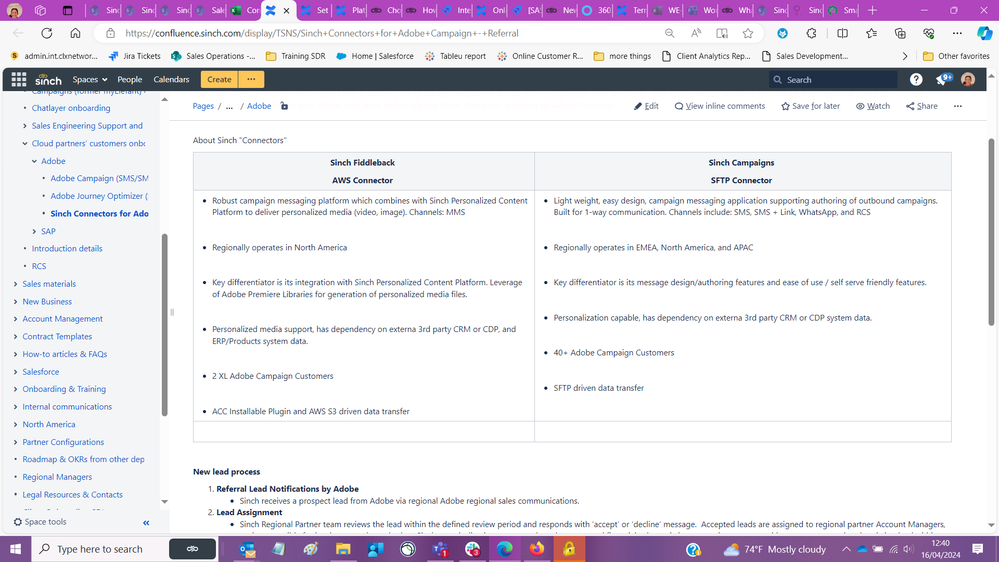Image resolution: width=999 pixels, height=562 pixels.
Task: Expand the breadcrumb ellipsis
Action: (229, 106)
